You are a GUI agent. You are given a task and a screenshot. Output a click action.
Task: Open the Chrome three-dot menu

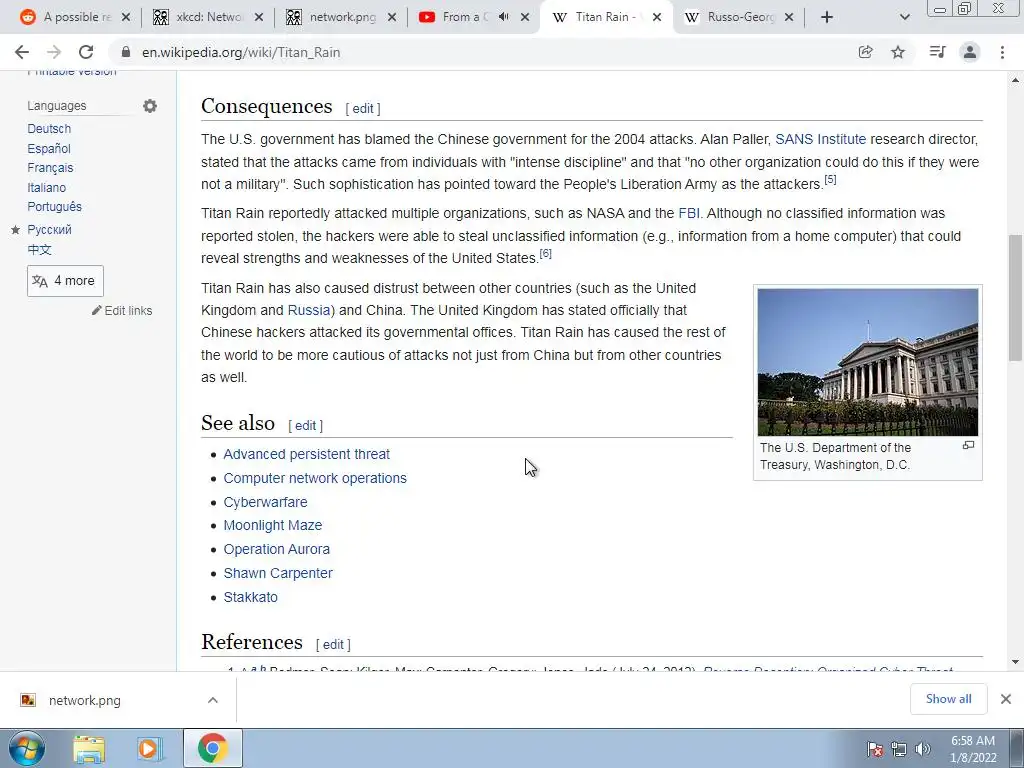tap(1002, 52)
